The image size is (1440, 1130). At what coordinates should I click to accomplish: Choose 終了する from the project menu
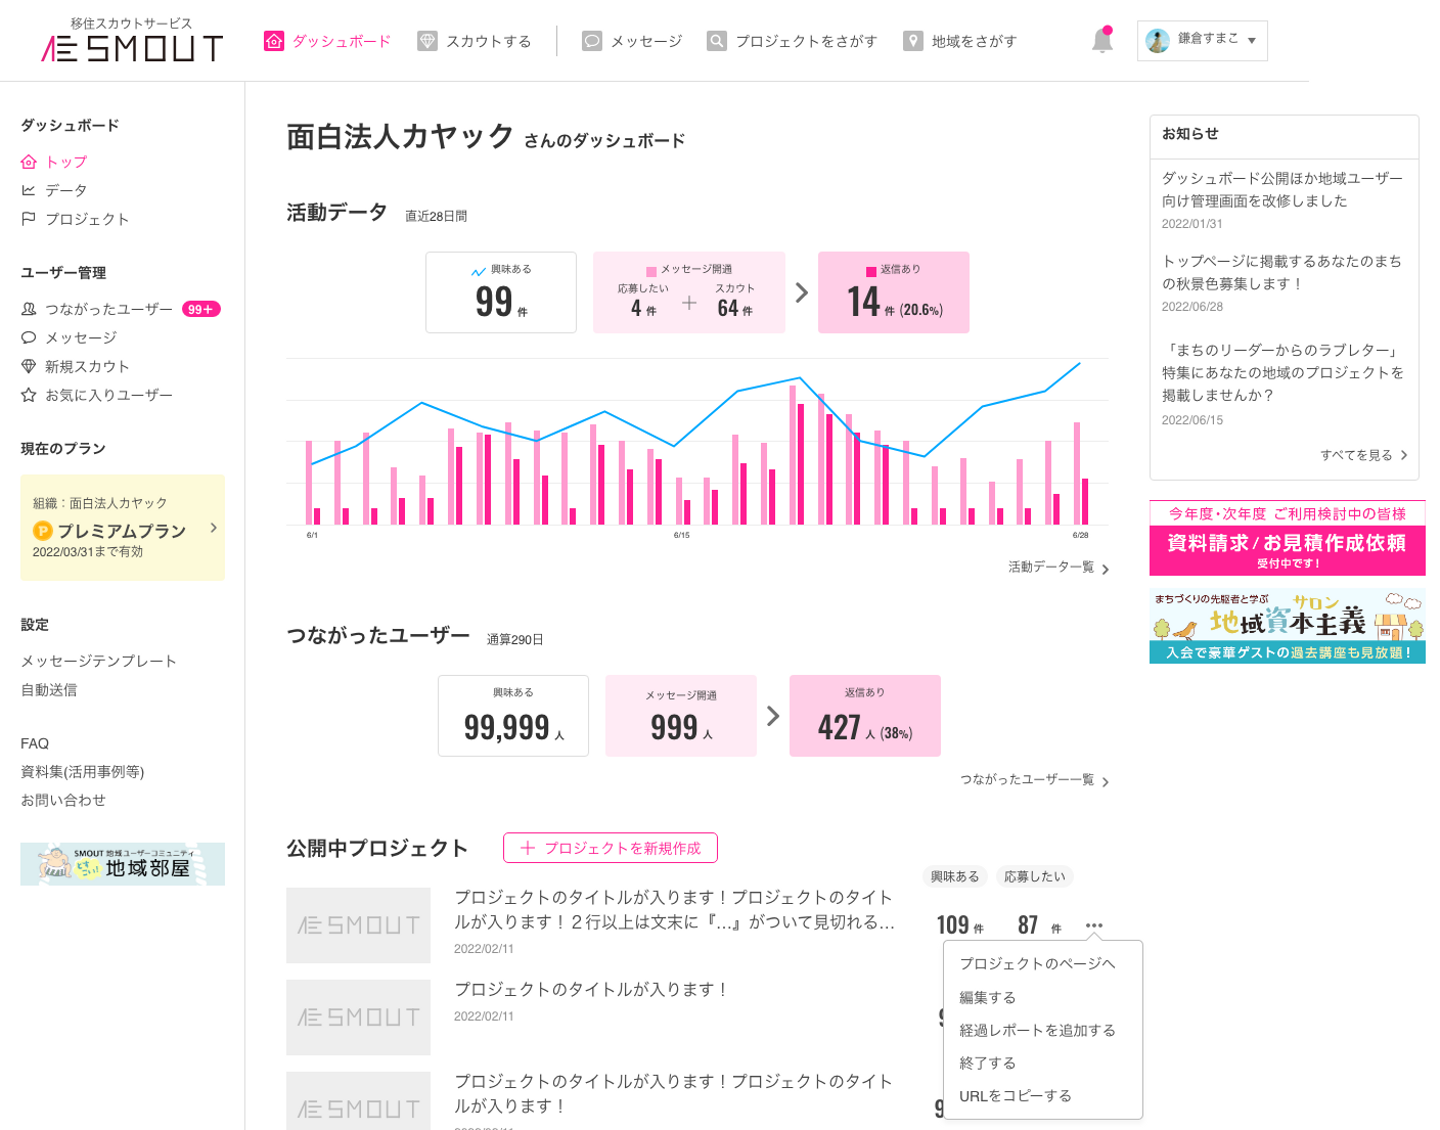[987, 1062]
